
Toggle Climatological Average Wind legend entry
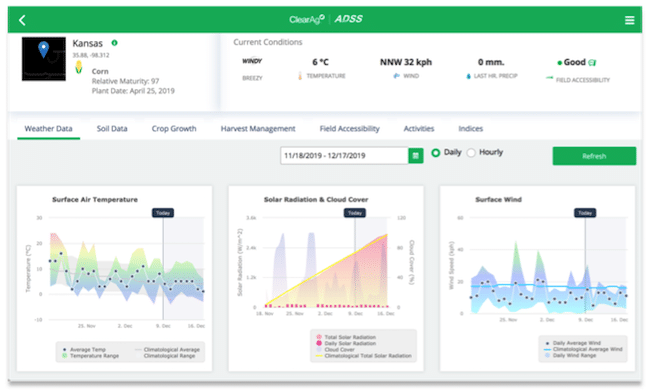click(x=583, y=349)
